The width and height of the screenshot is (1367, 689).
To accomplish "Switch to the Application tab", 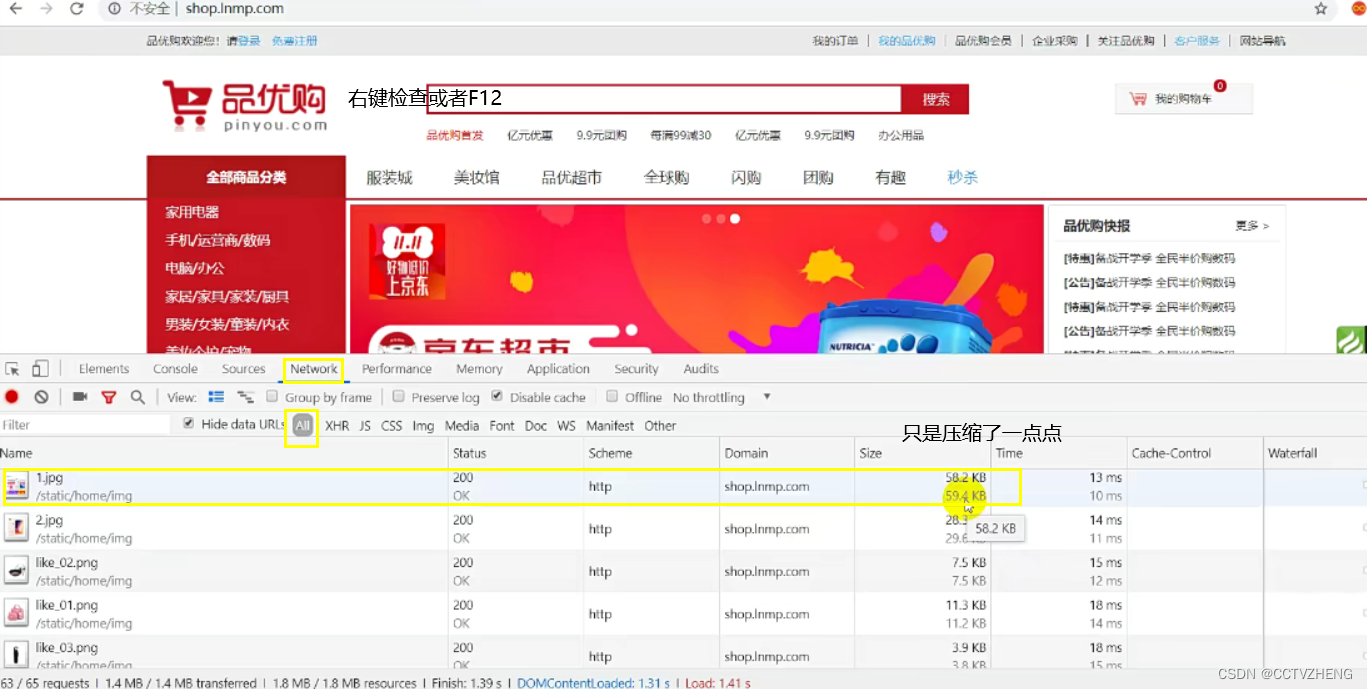I will pos(558,369).
